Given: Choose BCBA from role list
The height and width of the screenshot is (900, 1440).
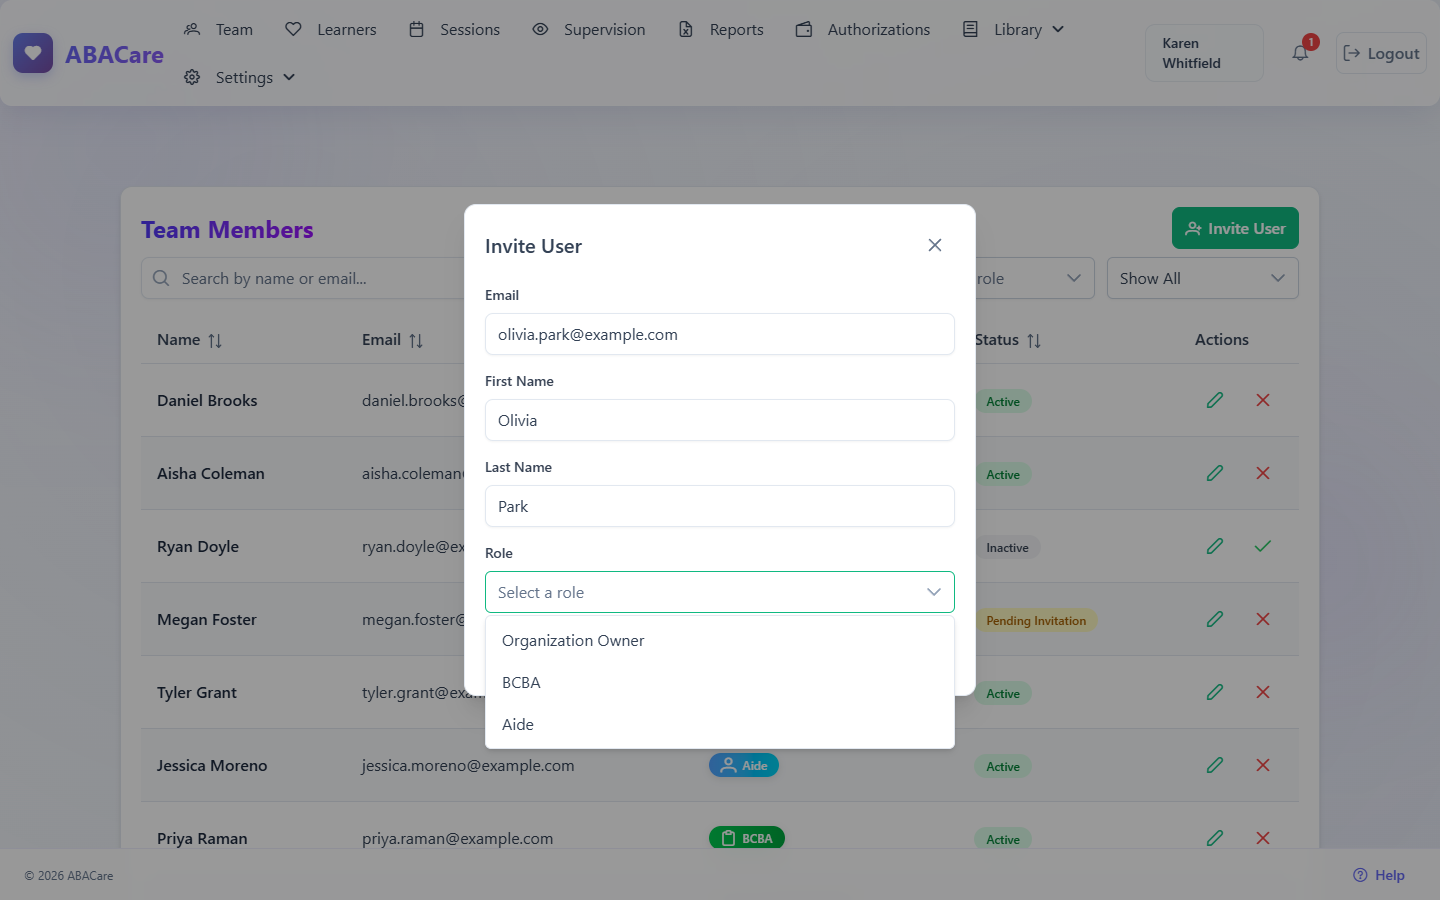Looking at the screenshot, I should click(720, 682).
